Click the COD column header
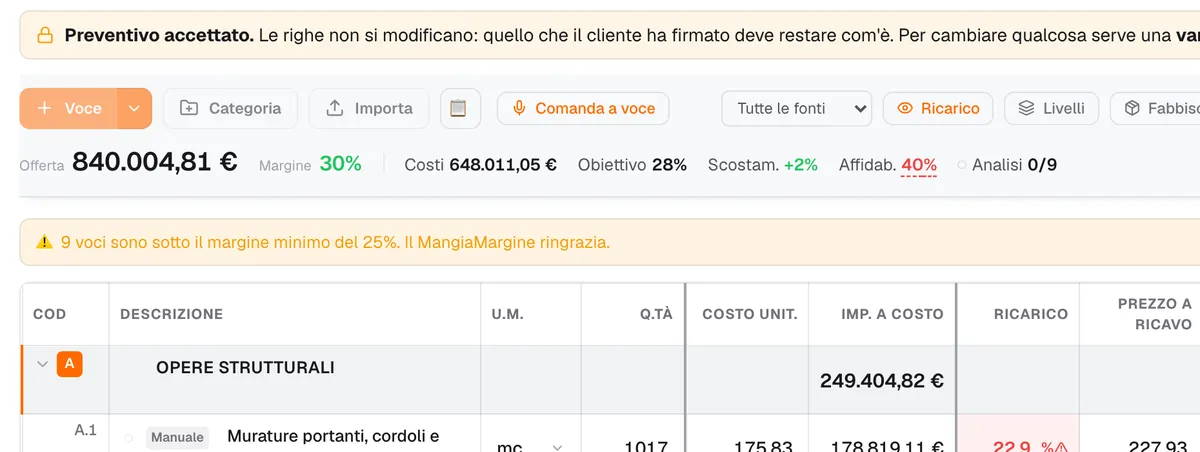Screen dimensions: 1200x452 coord(49,314)
